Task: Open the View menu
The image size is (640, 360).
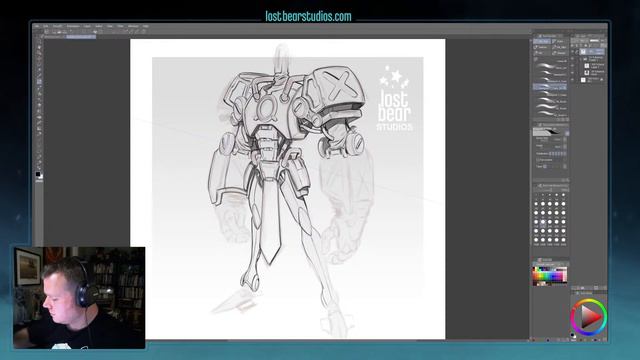Action: [x=110, y=26]
